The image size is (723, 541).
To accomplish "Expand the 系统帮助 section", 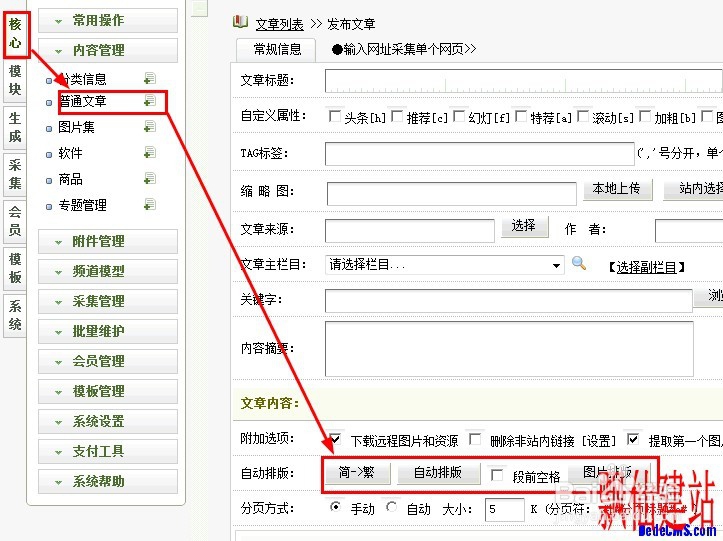I will [x=108, y=481].
